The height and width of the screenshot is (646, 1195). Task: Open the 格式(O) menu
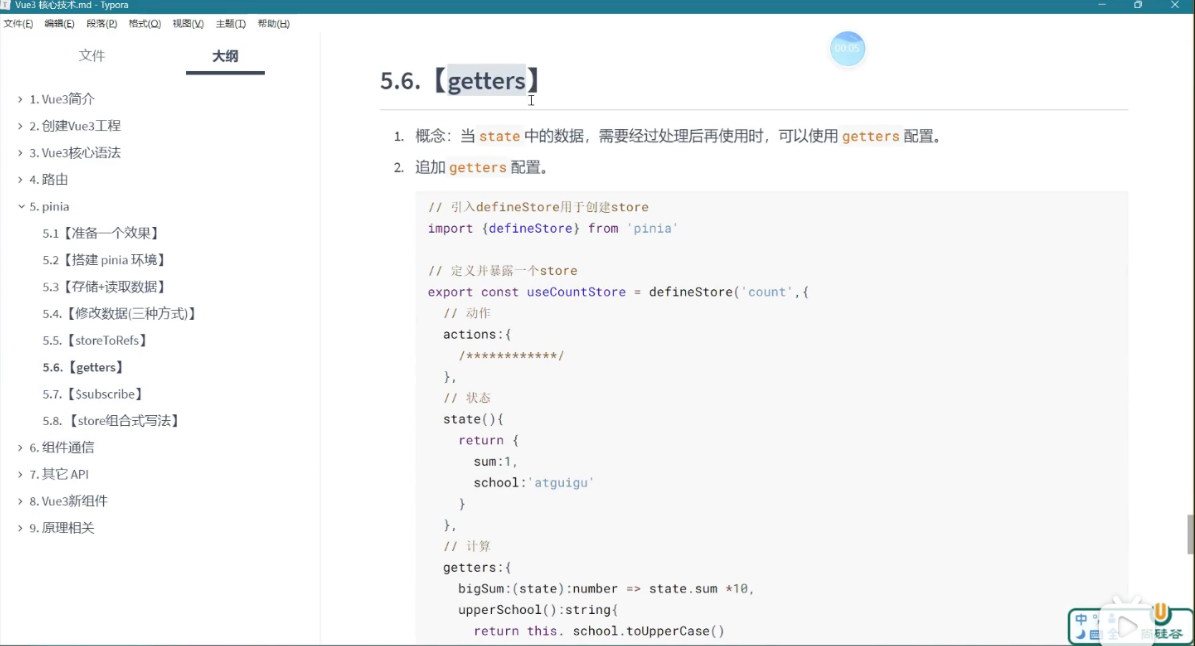tap(144, 24)
